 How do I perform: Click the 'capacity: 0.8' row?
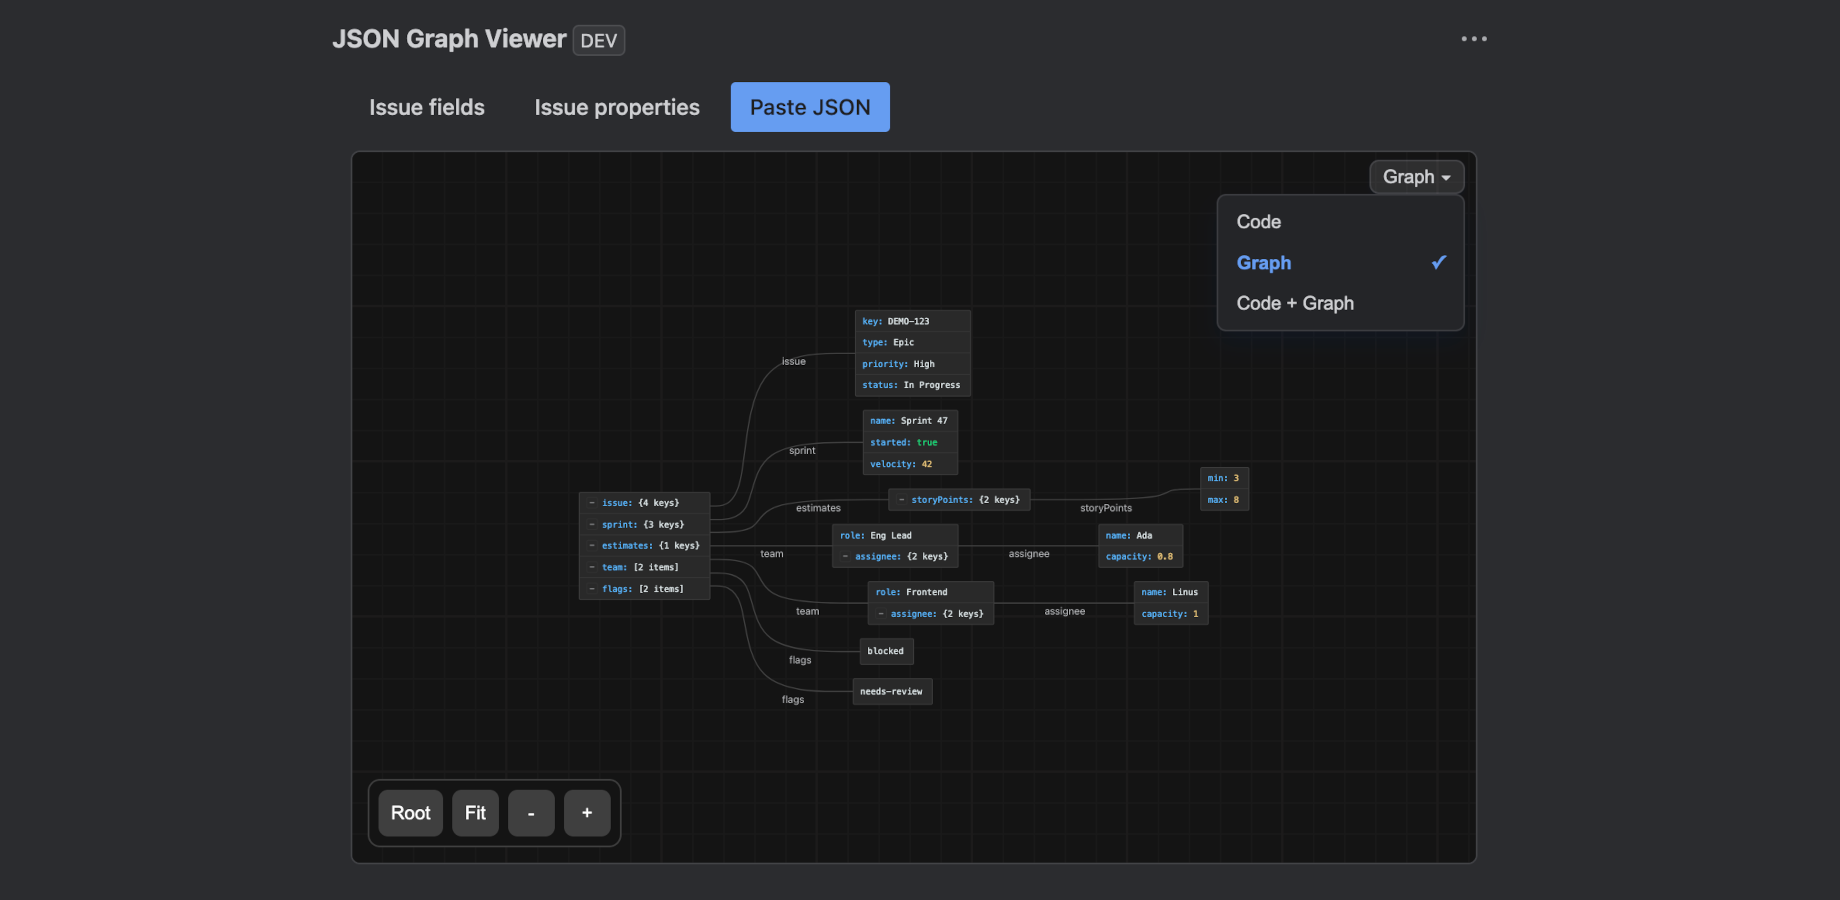tap(1141, 557)
